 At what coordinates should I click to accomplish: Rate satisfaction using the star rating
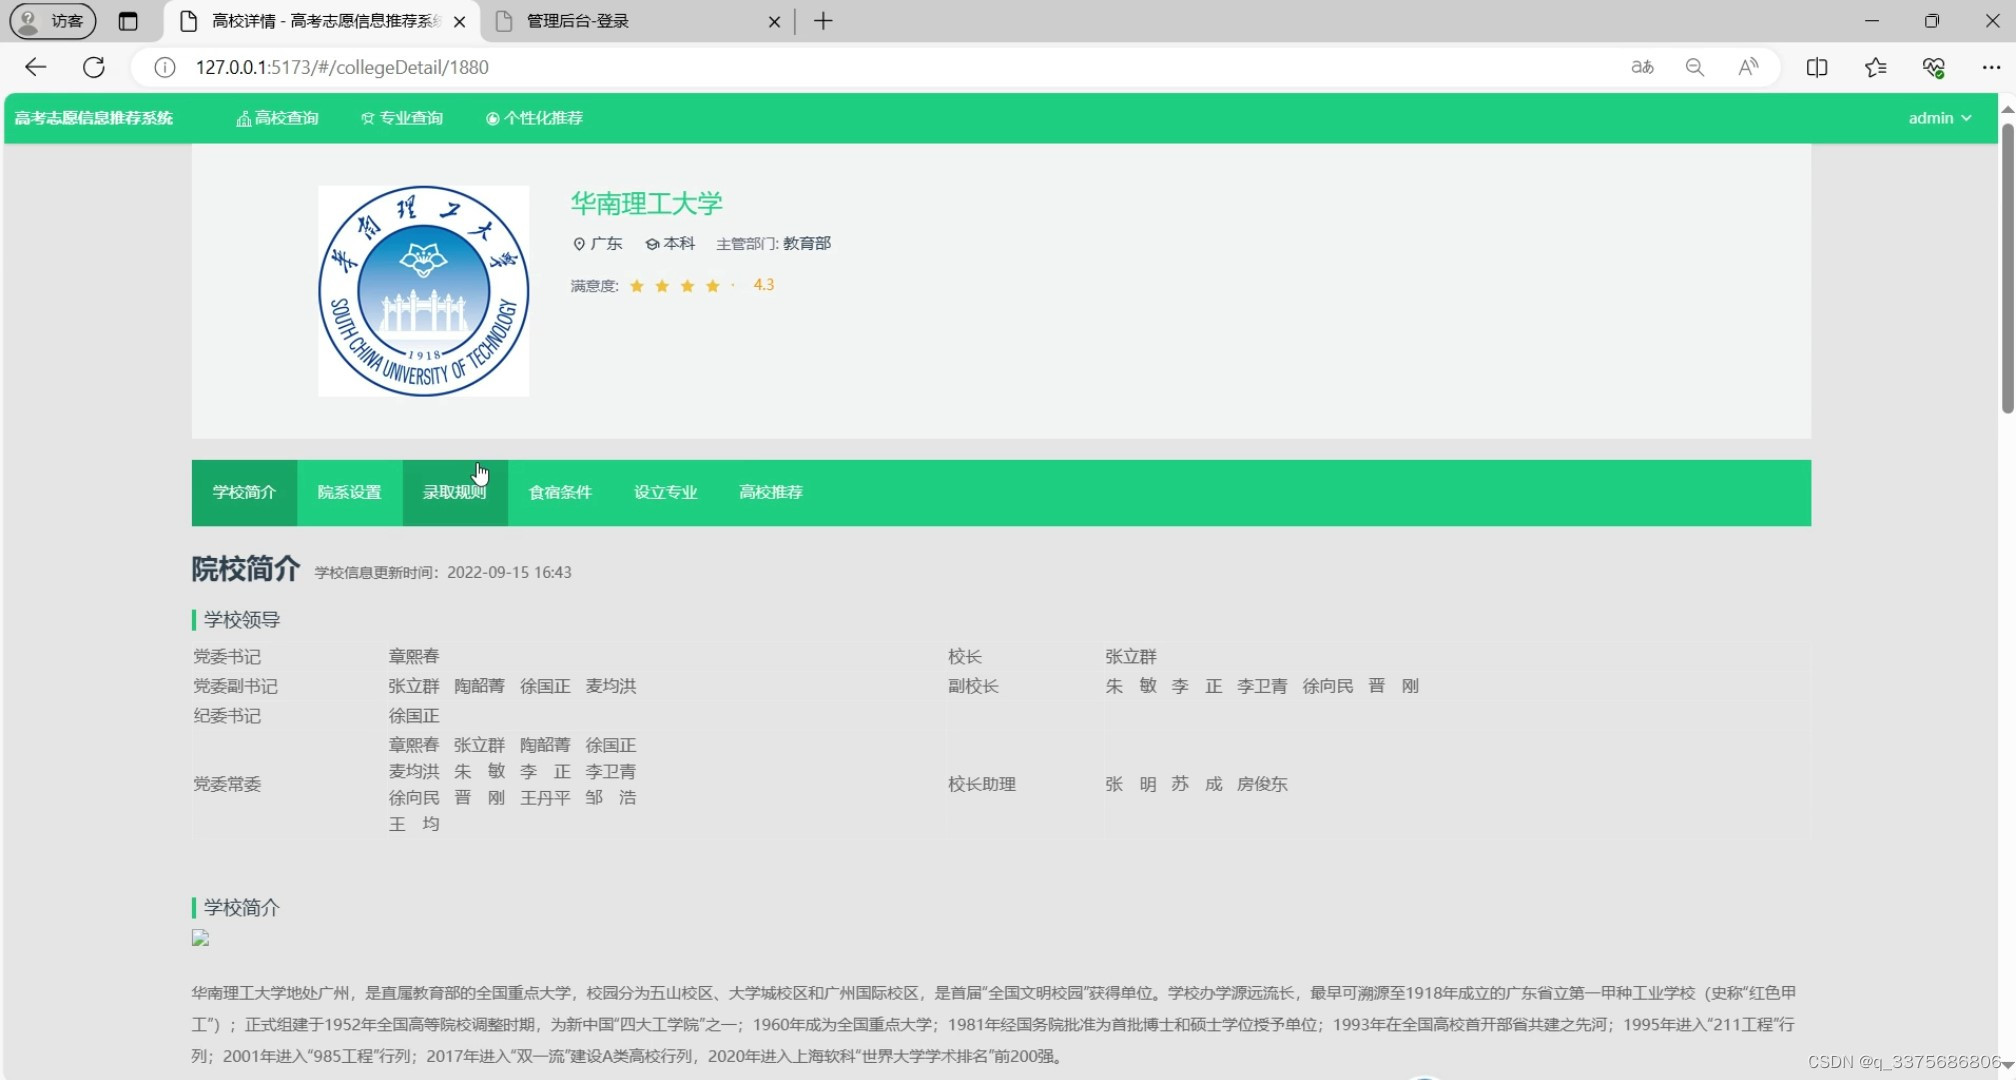674,286
